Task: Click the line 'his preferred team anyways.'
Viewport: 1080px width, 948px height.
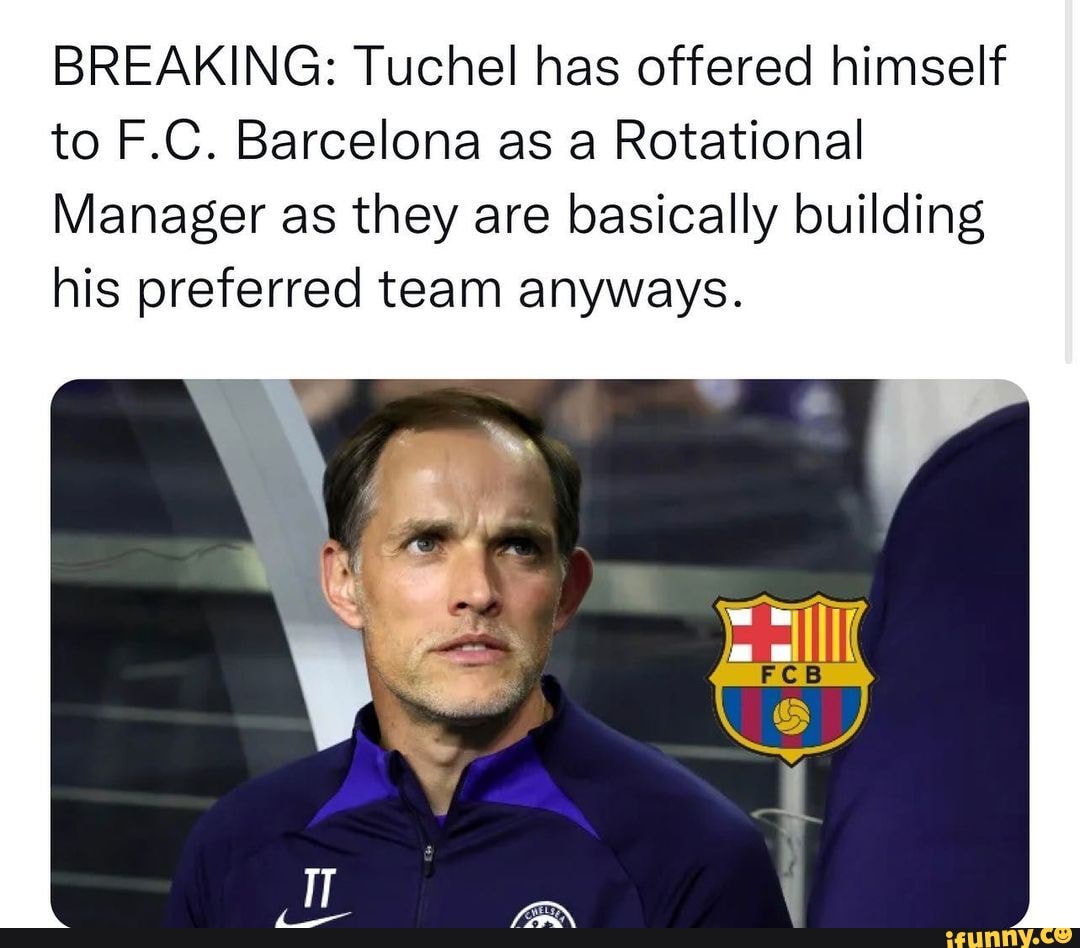Action: tap(398, 289)
